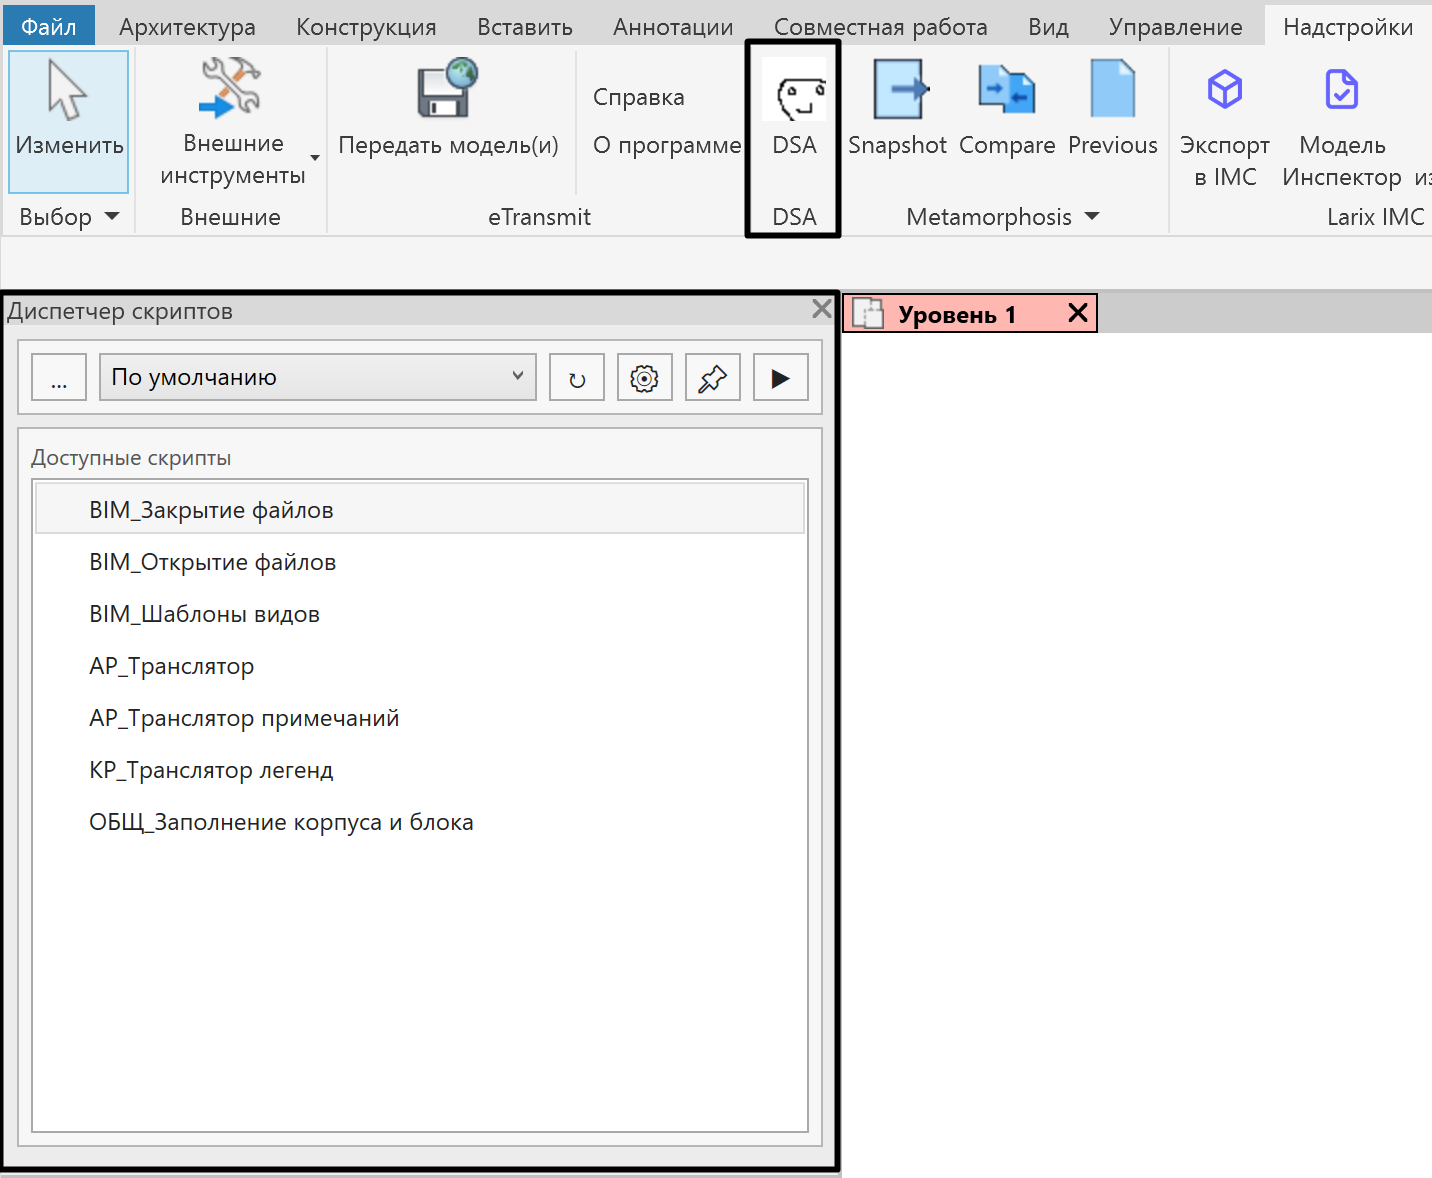The image size is (1432, 1178).
Task: Open the Файл tab
Action: [49, 26]
